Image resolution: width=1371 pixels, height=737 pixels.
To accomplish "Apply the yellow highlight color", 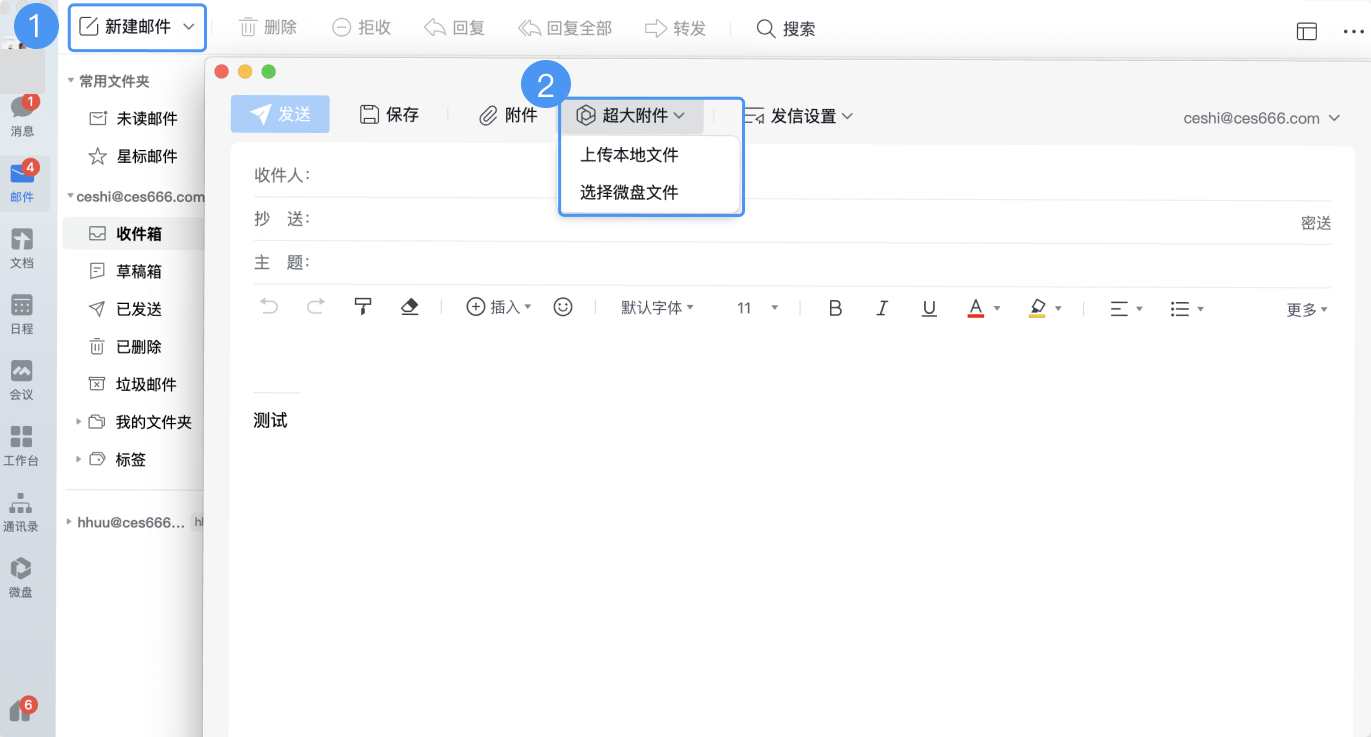I will 1037,308.
